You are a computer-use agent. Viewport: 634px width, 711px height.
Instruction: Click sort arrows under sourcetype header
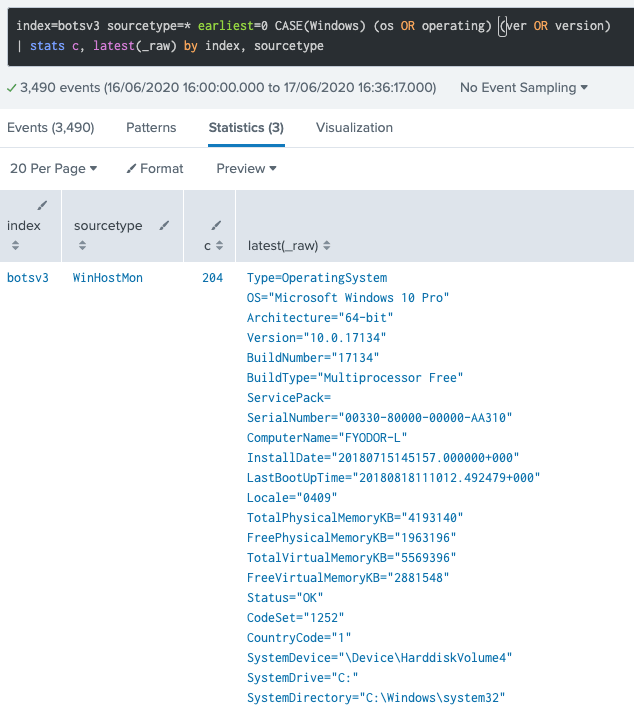click(82, 245)
